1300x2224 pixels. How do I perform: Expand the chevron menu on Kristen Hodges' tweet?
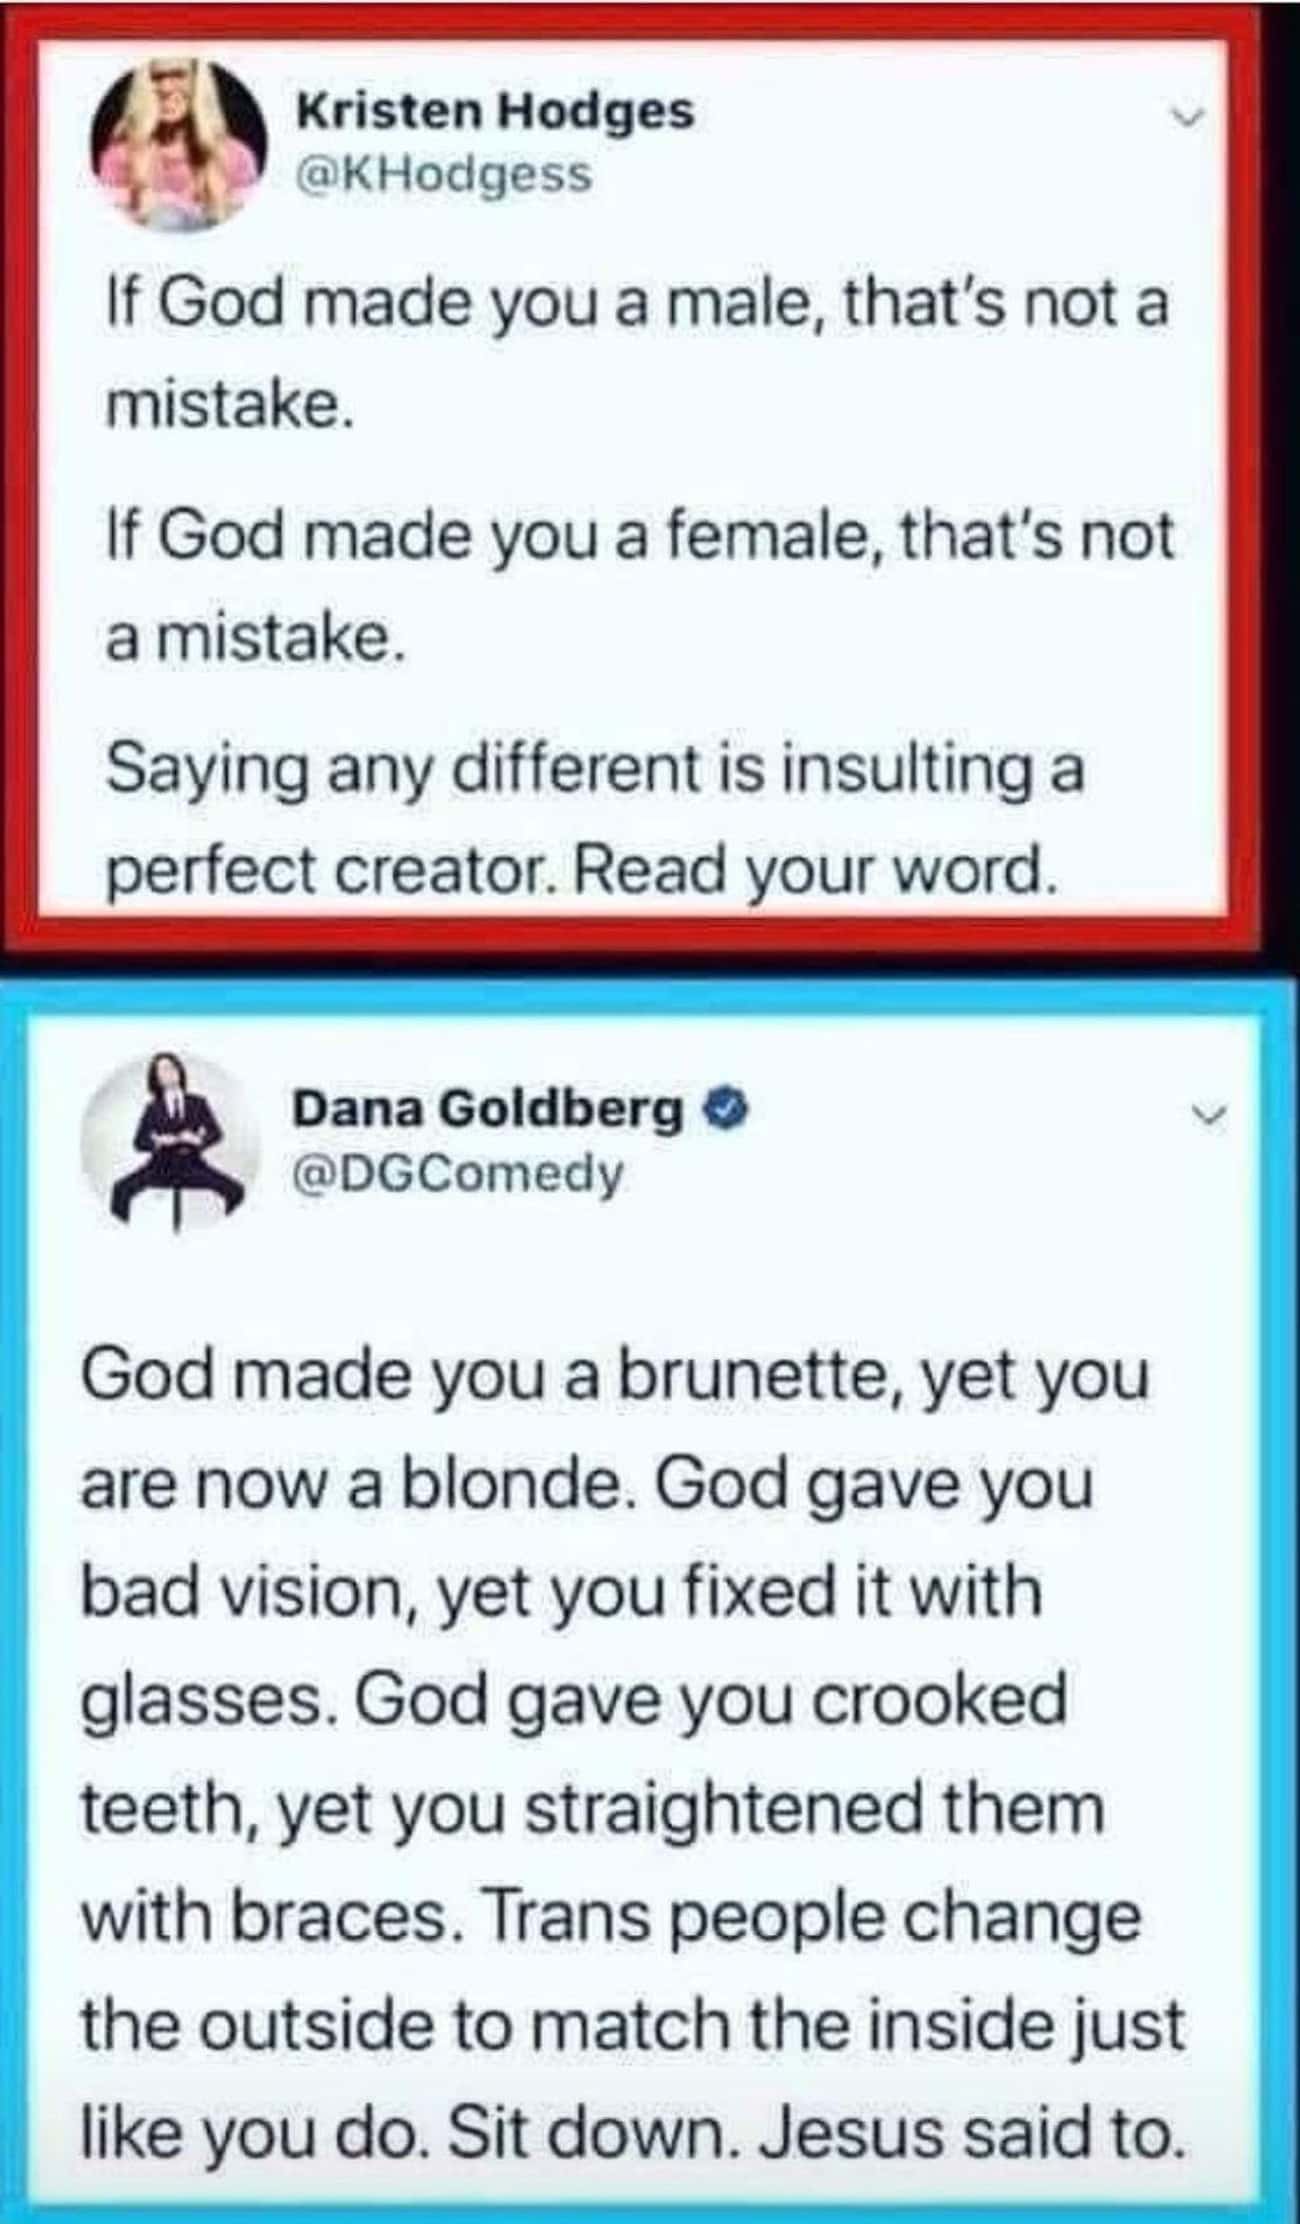tap(1186, 119)
